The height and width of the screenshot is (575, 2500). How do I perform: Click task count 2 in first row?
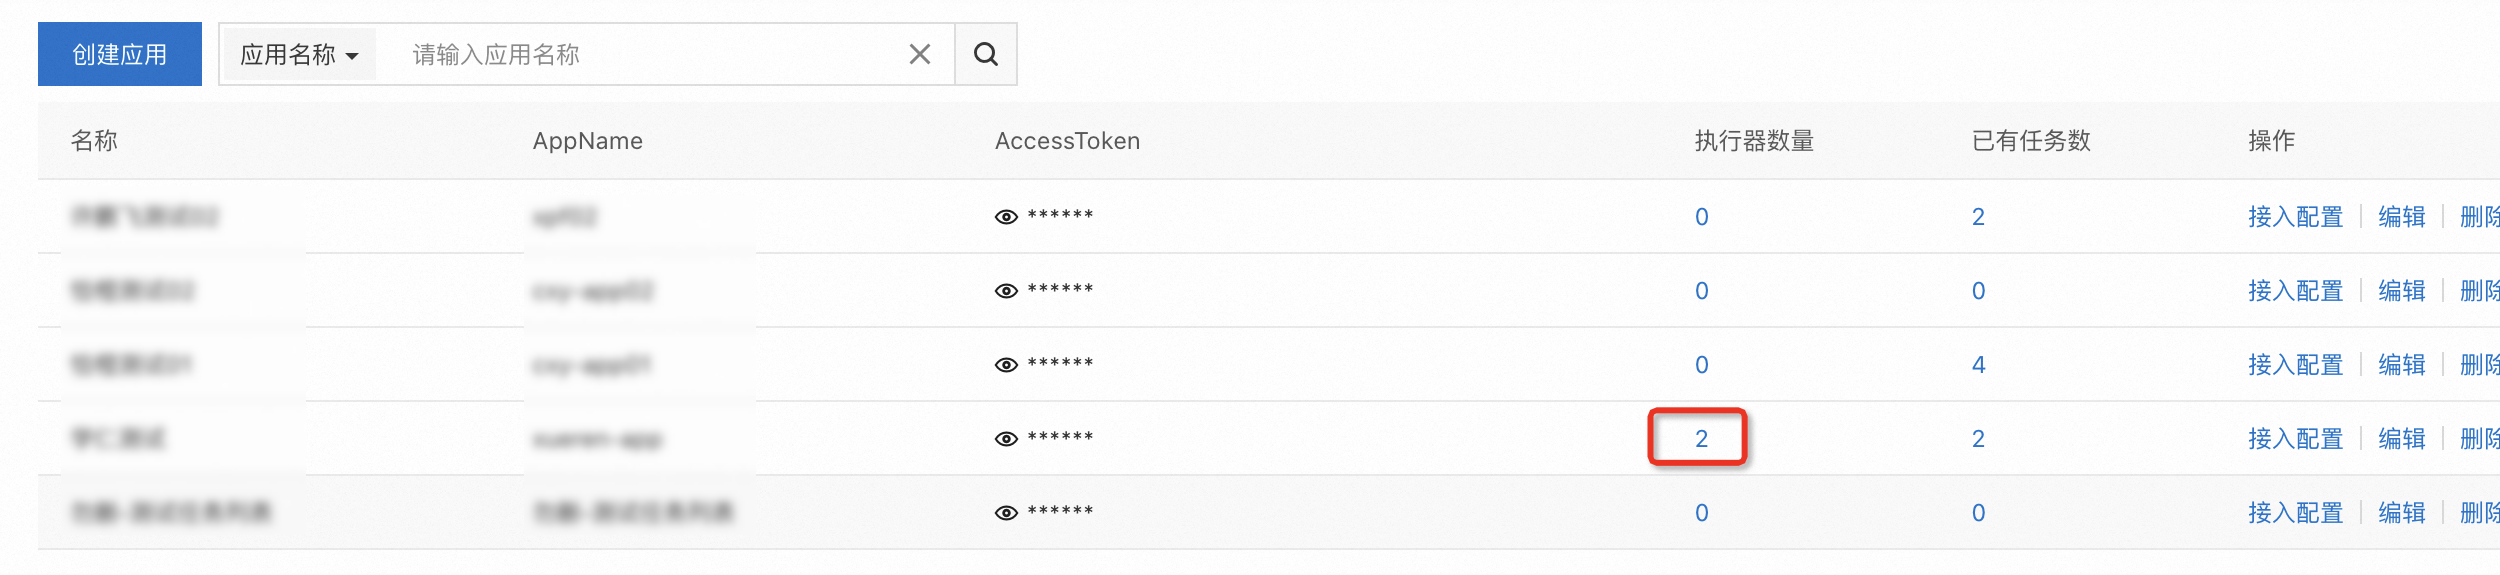tap(1978, 217)
